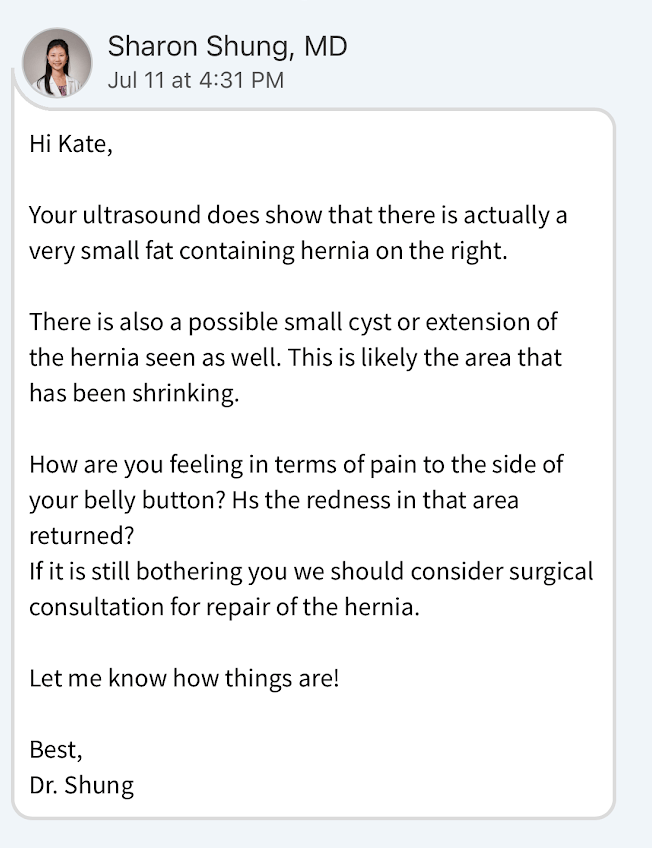Click the word 'returned?' in the message
This screenshot has height=848, width=652.
click(79, 536)
